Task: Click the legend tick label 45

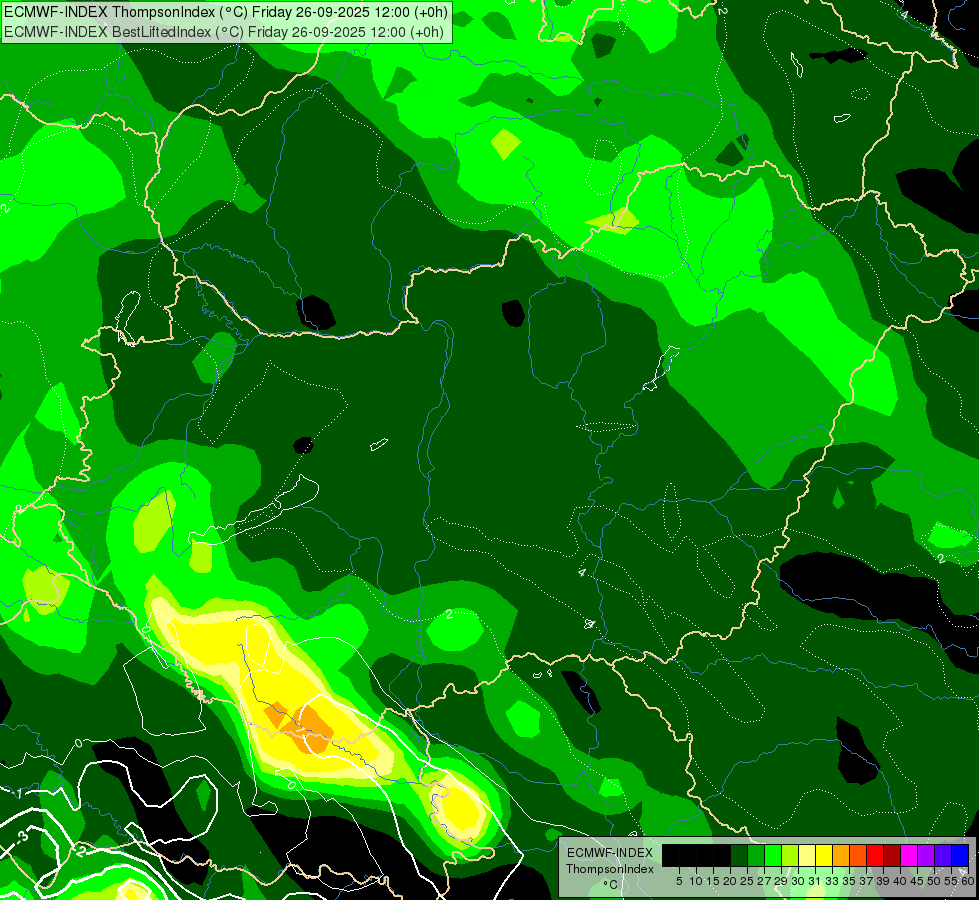Action: [x=917, y=881]
